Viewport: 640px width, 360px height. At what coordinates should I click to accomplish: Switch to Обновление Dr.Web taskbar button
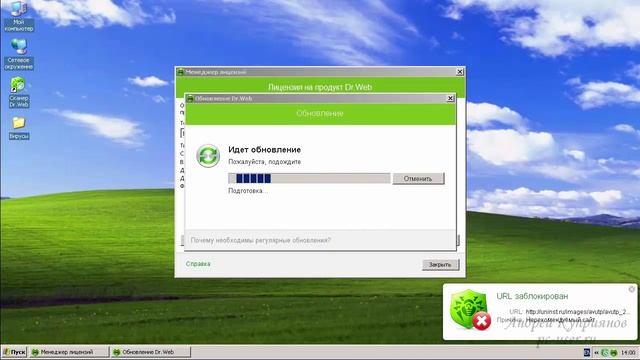(x=151, y=352)
